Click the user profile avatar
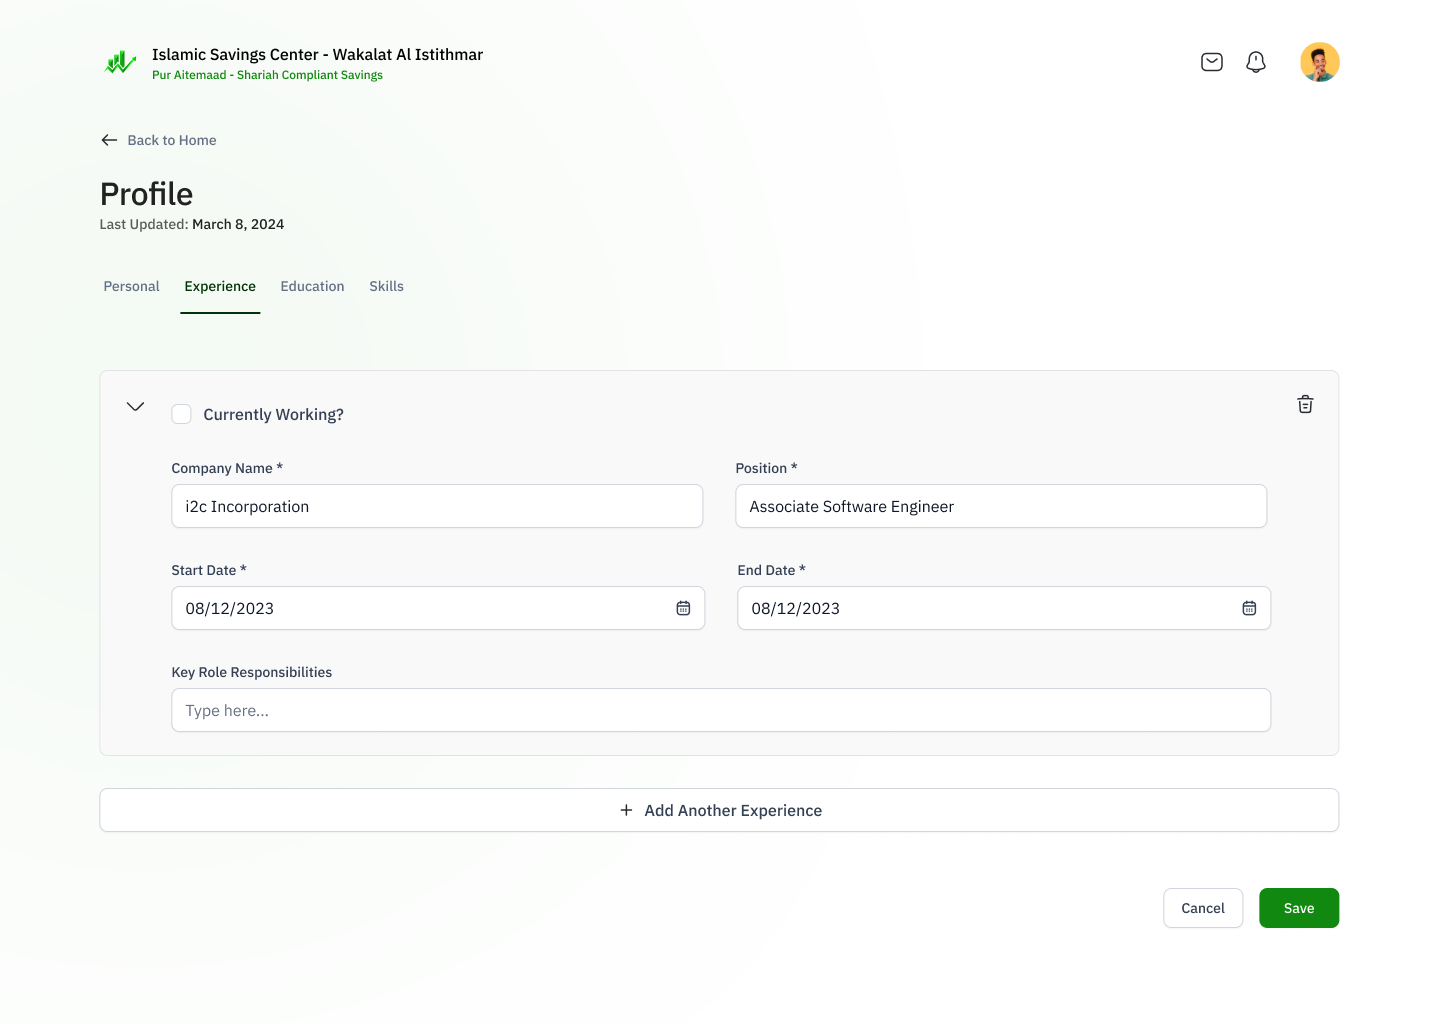The image size is (1440, 1024). point(1319,62)
